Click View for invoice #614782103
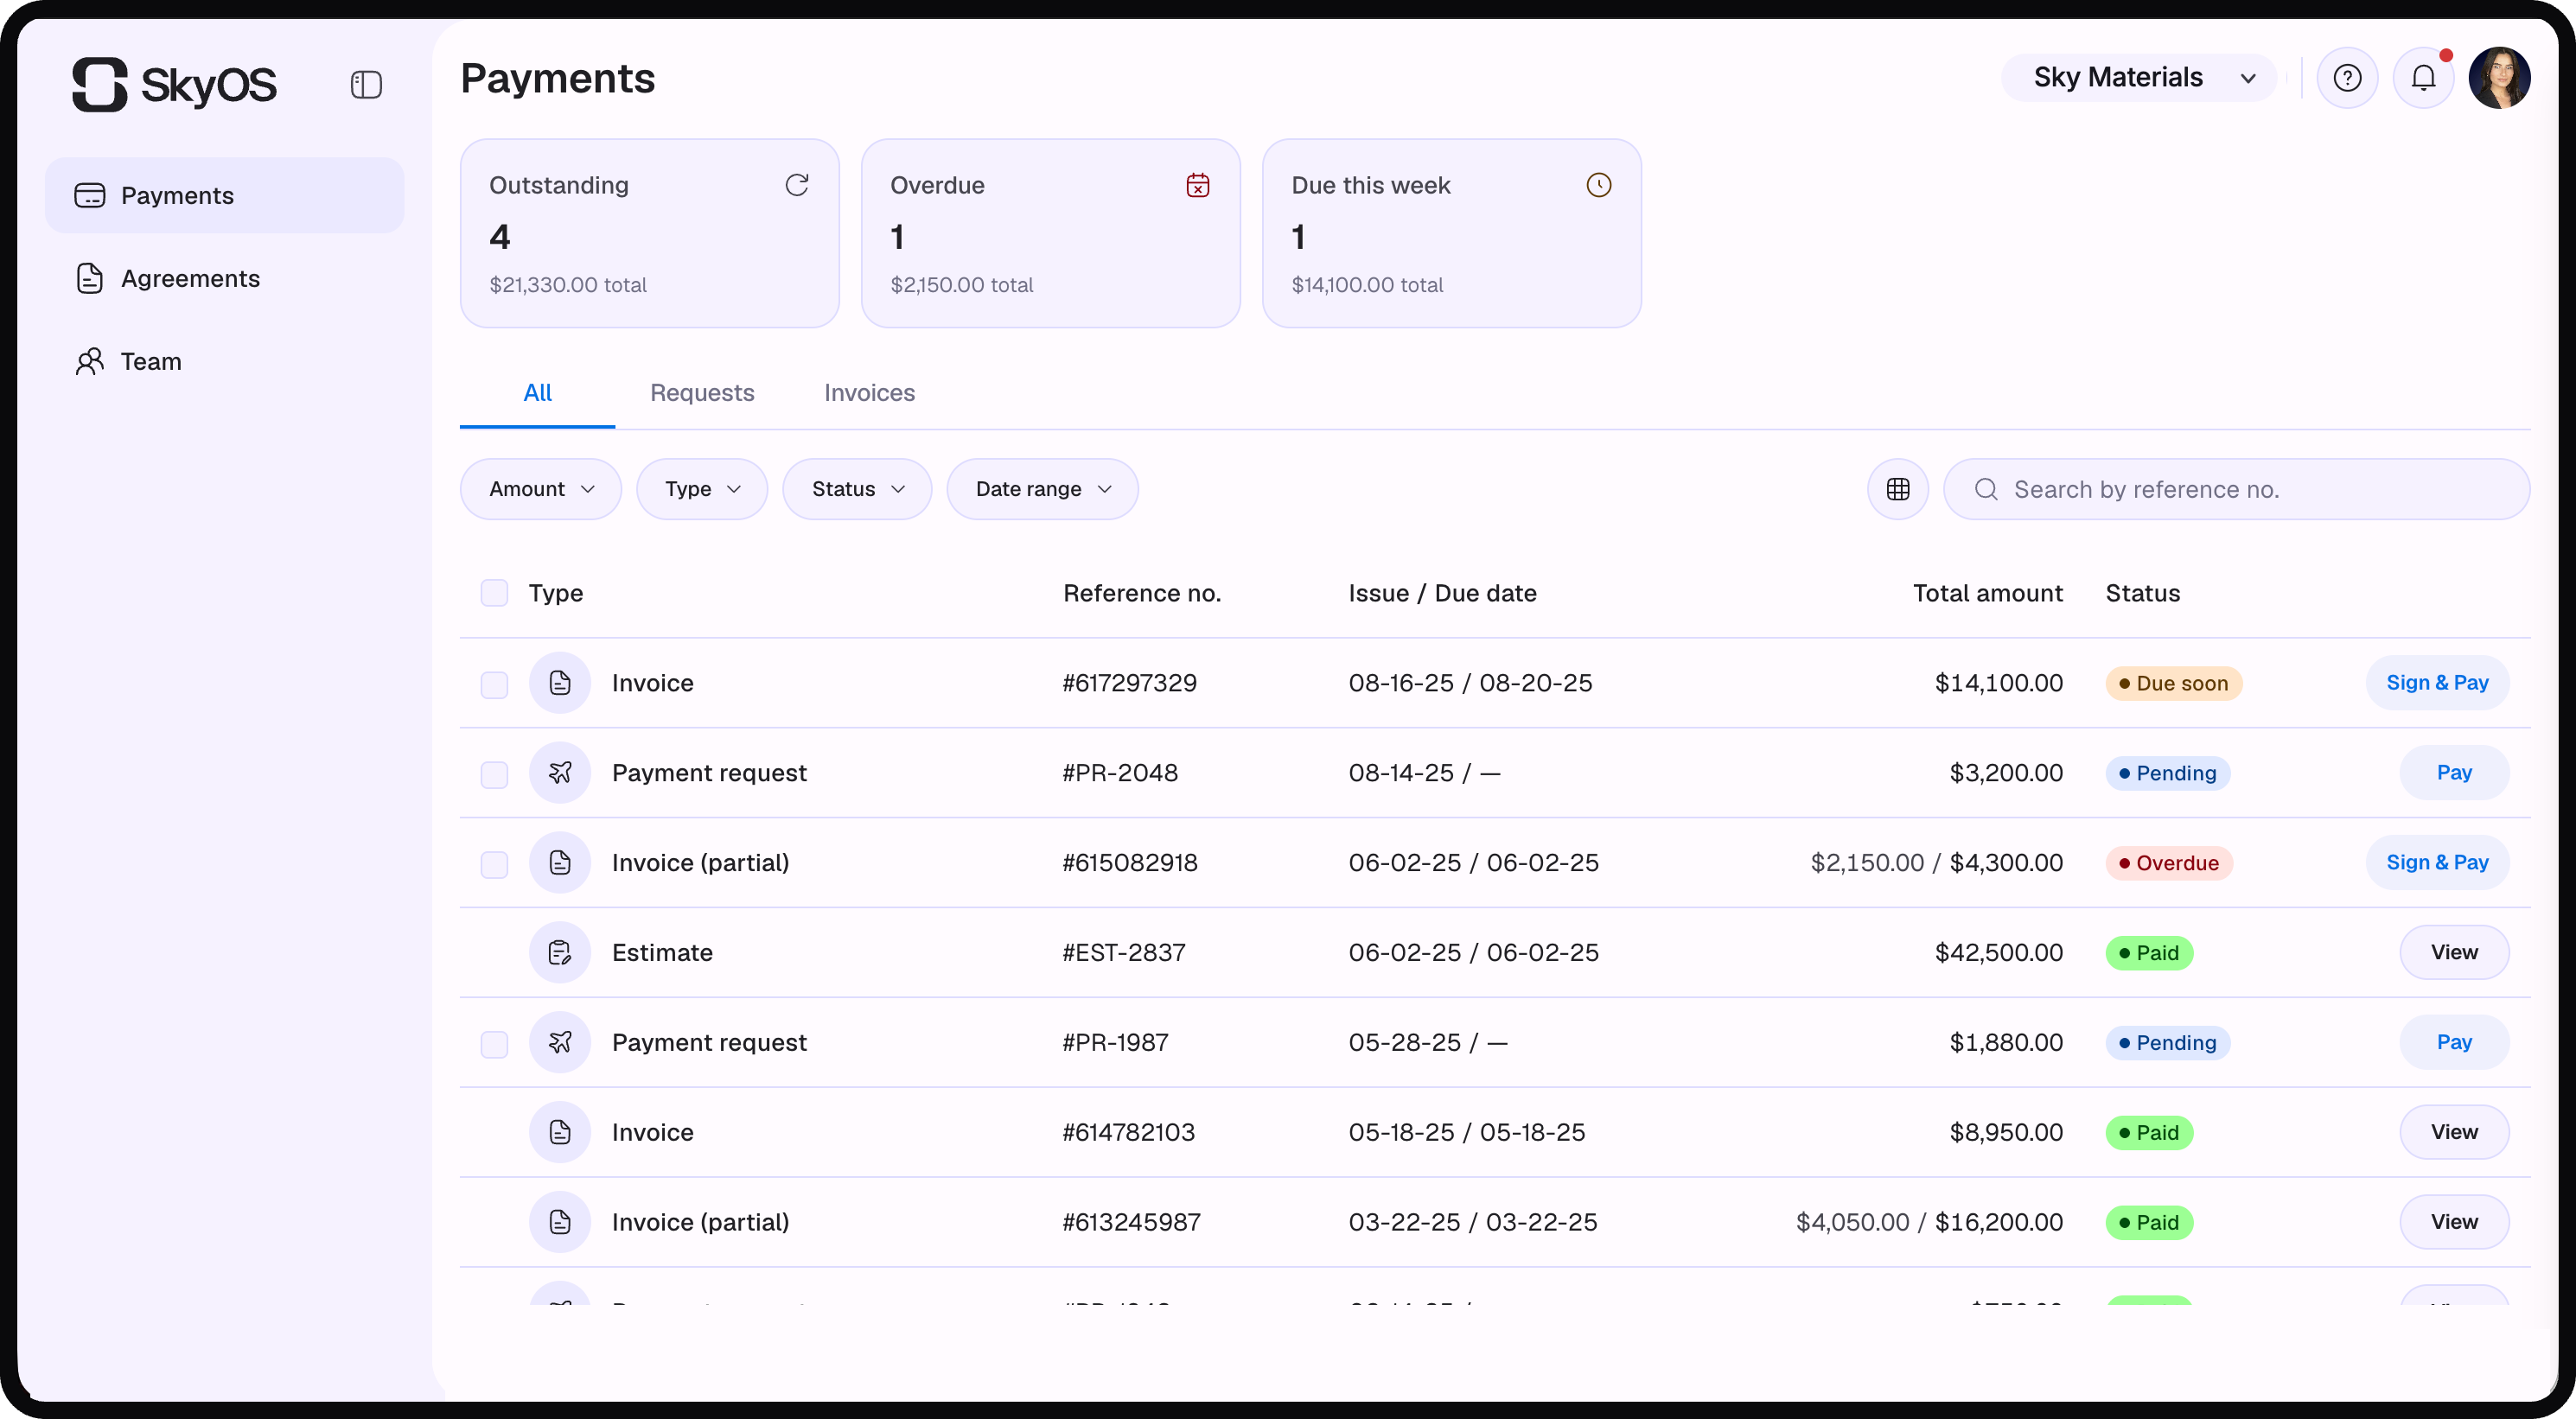Viewport: 2576px width, 1419px height. [x=2454, y=1133]
